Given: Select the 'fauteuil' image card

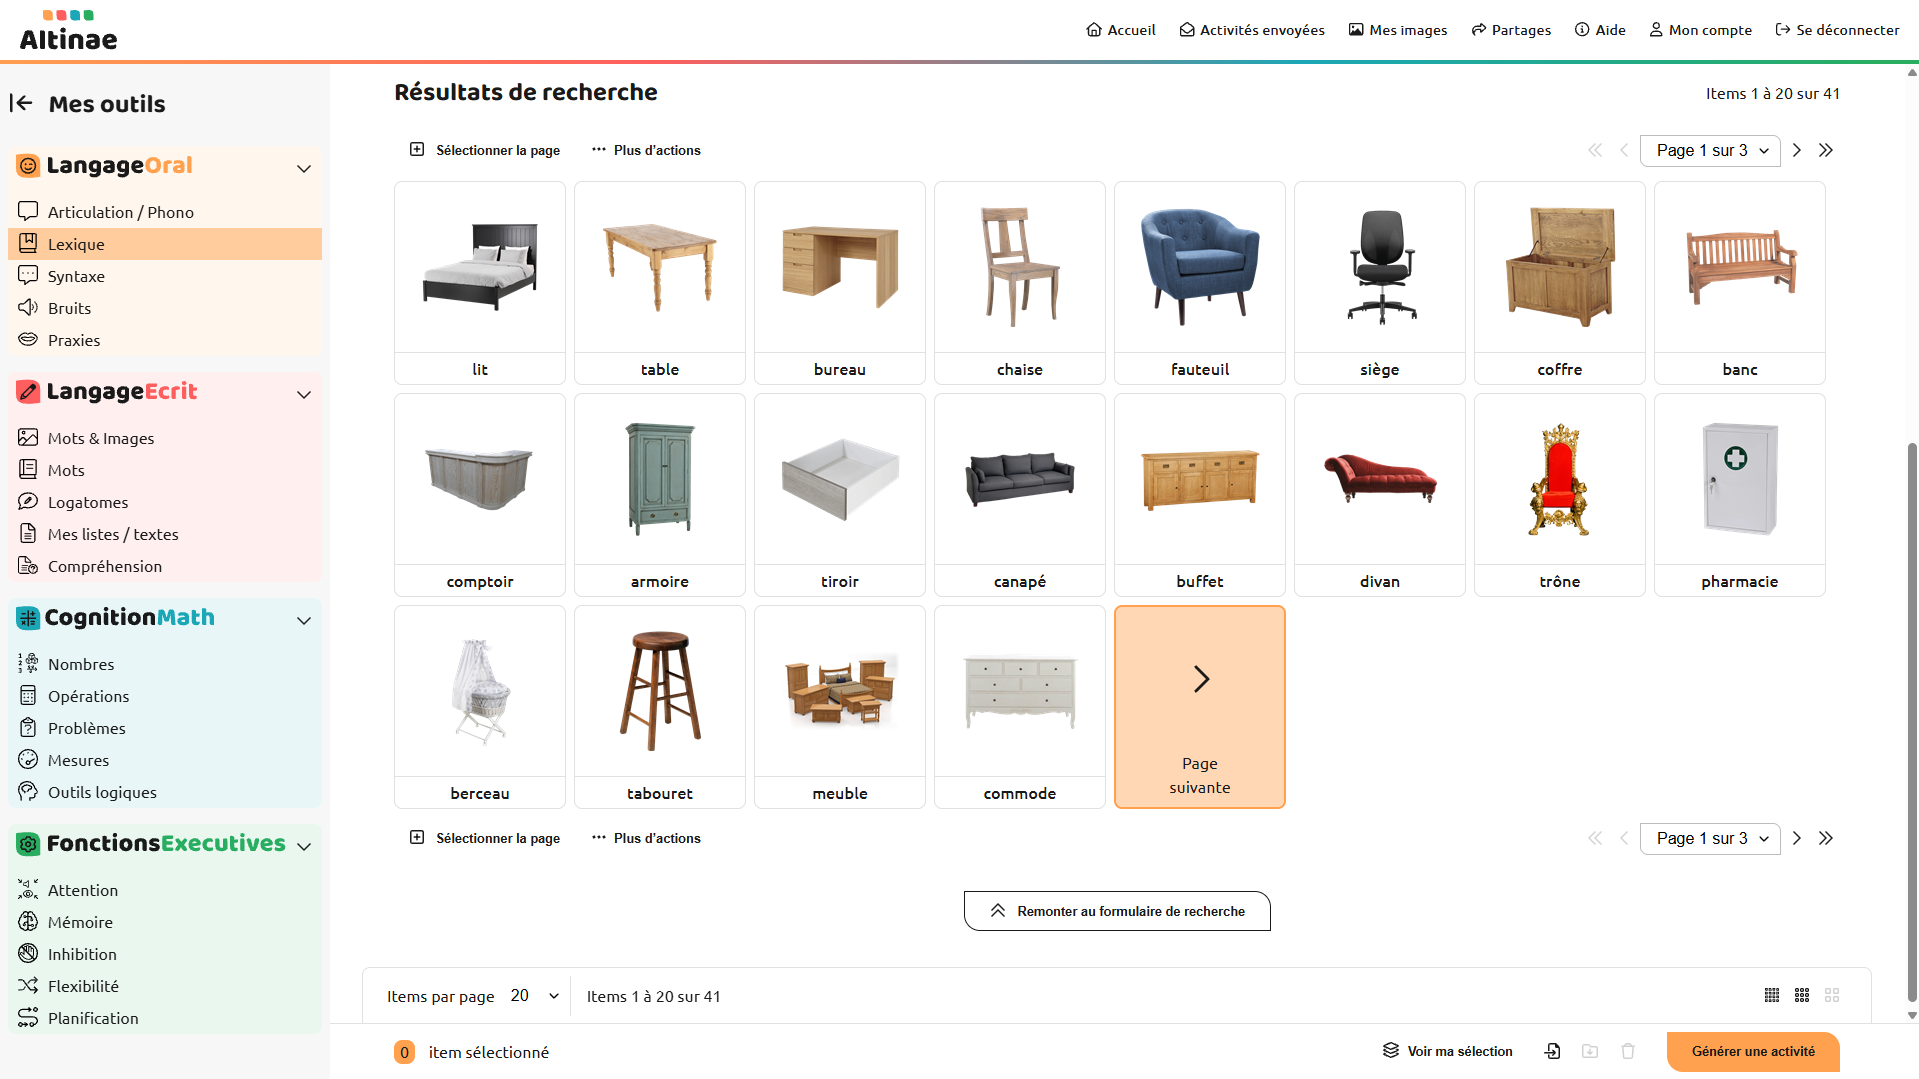Looking at the screenshot, I should [x=1200, y=283].
